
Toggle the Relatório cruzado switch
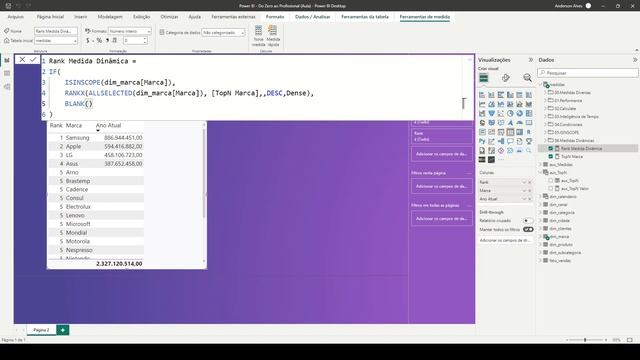coord(528,220)
